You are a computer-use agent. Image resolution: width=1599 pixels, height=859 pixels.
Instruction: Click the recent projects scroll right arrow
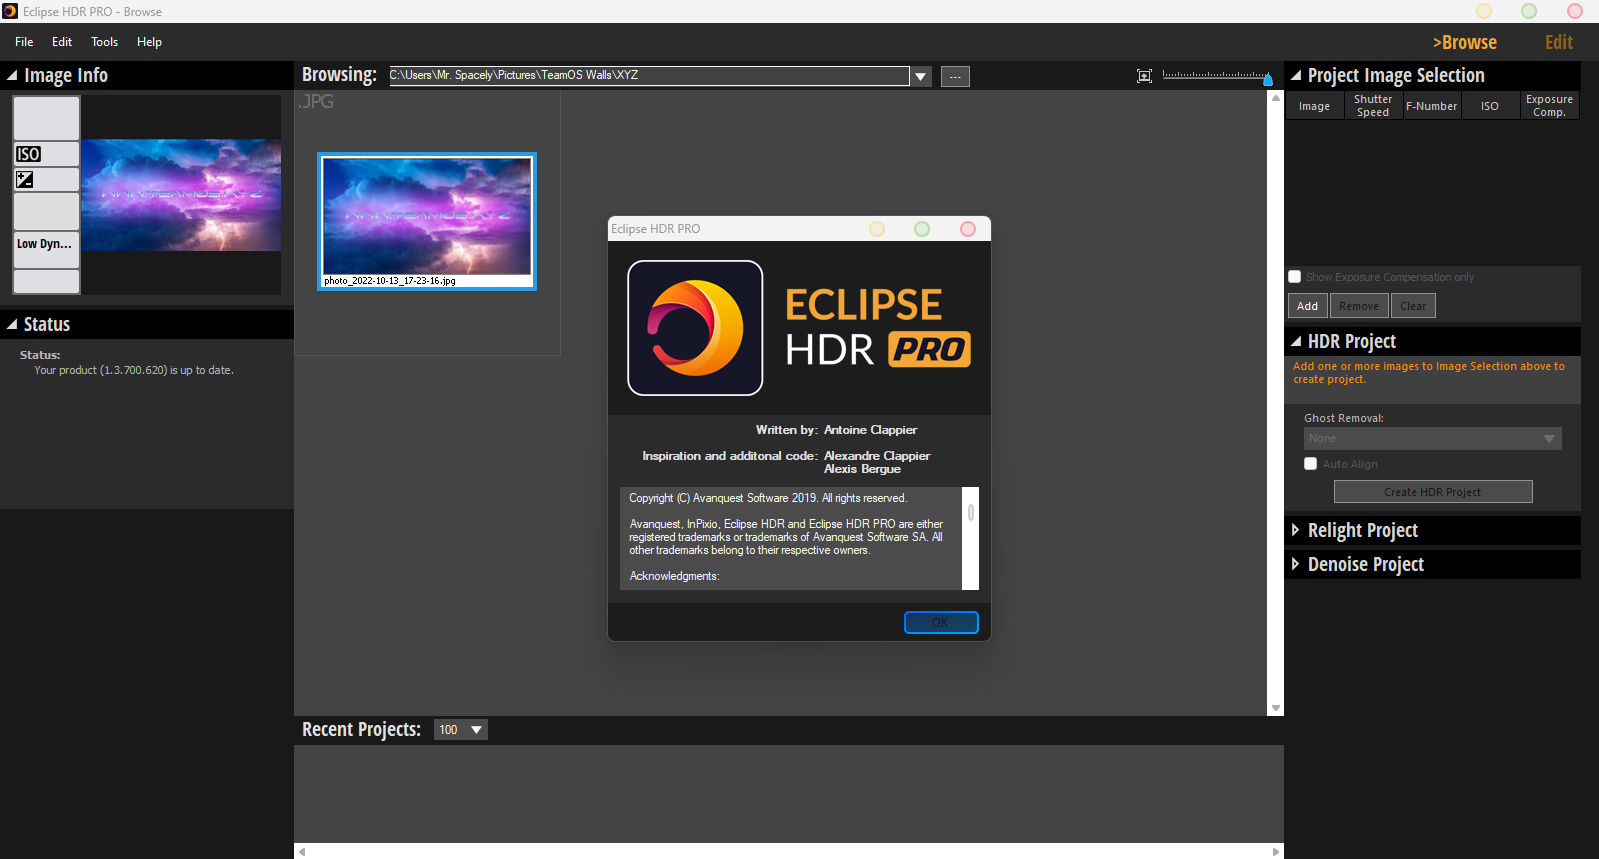click(1276, 852)
